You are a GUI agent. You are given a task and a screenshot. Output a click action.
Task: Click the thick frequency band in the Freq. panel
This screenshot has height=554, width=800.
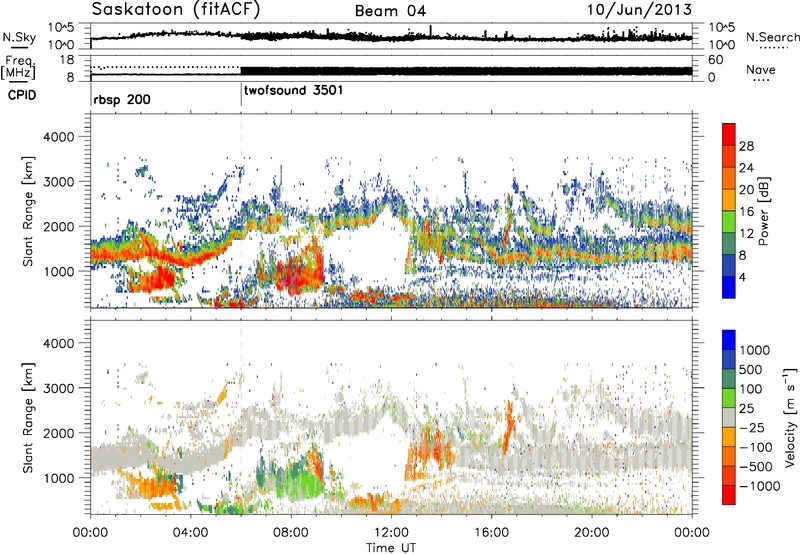tap(466, 71)
